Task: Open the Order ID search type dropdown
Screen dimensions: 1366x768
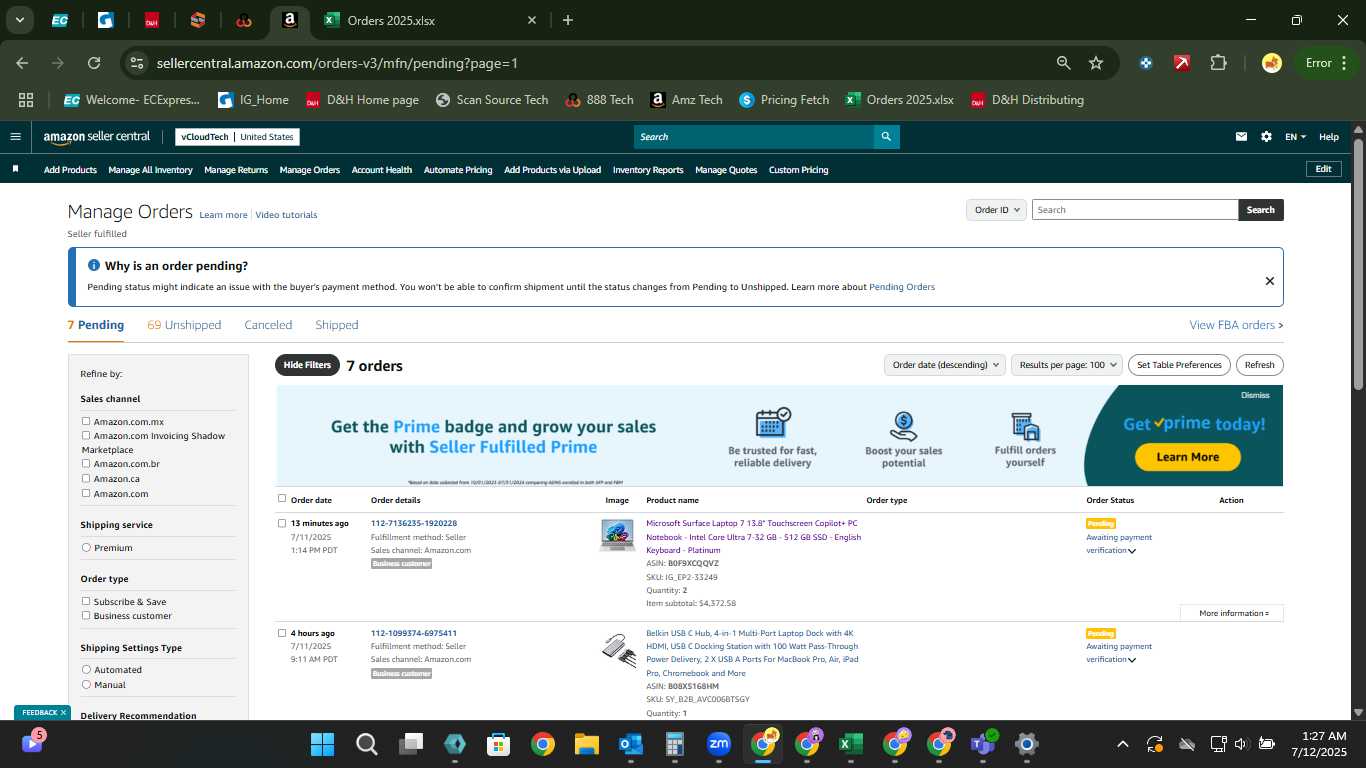Action: click(x=996, y=210)
